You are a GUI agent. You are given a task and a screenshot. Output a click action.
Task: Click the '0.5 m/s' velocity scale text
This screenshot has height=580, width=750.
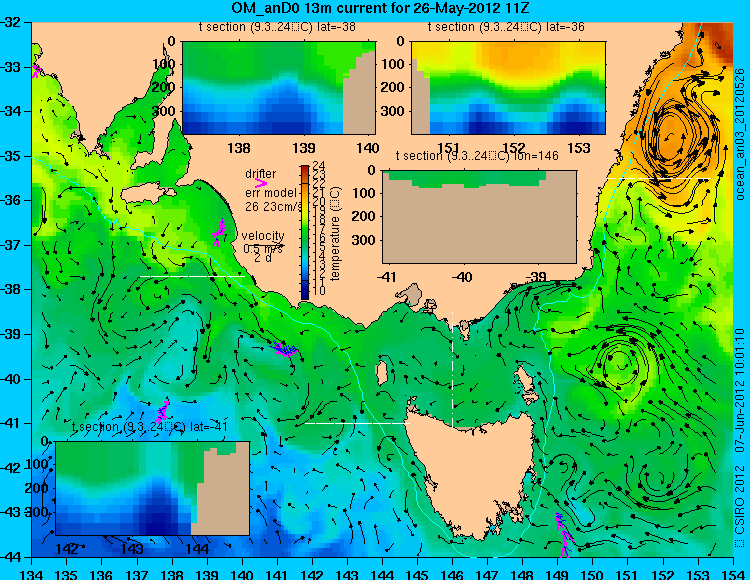(x=263, y=249)
